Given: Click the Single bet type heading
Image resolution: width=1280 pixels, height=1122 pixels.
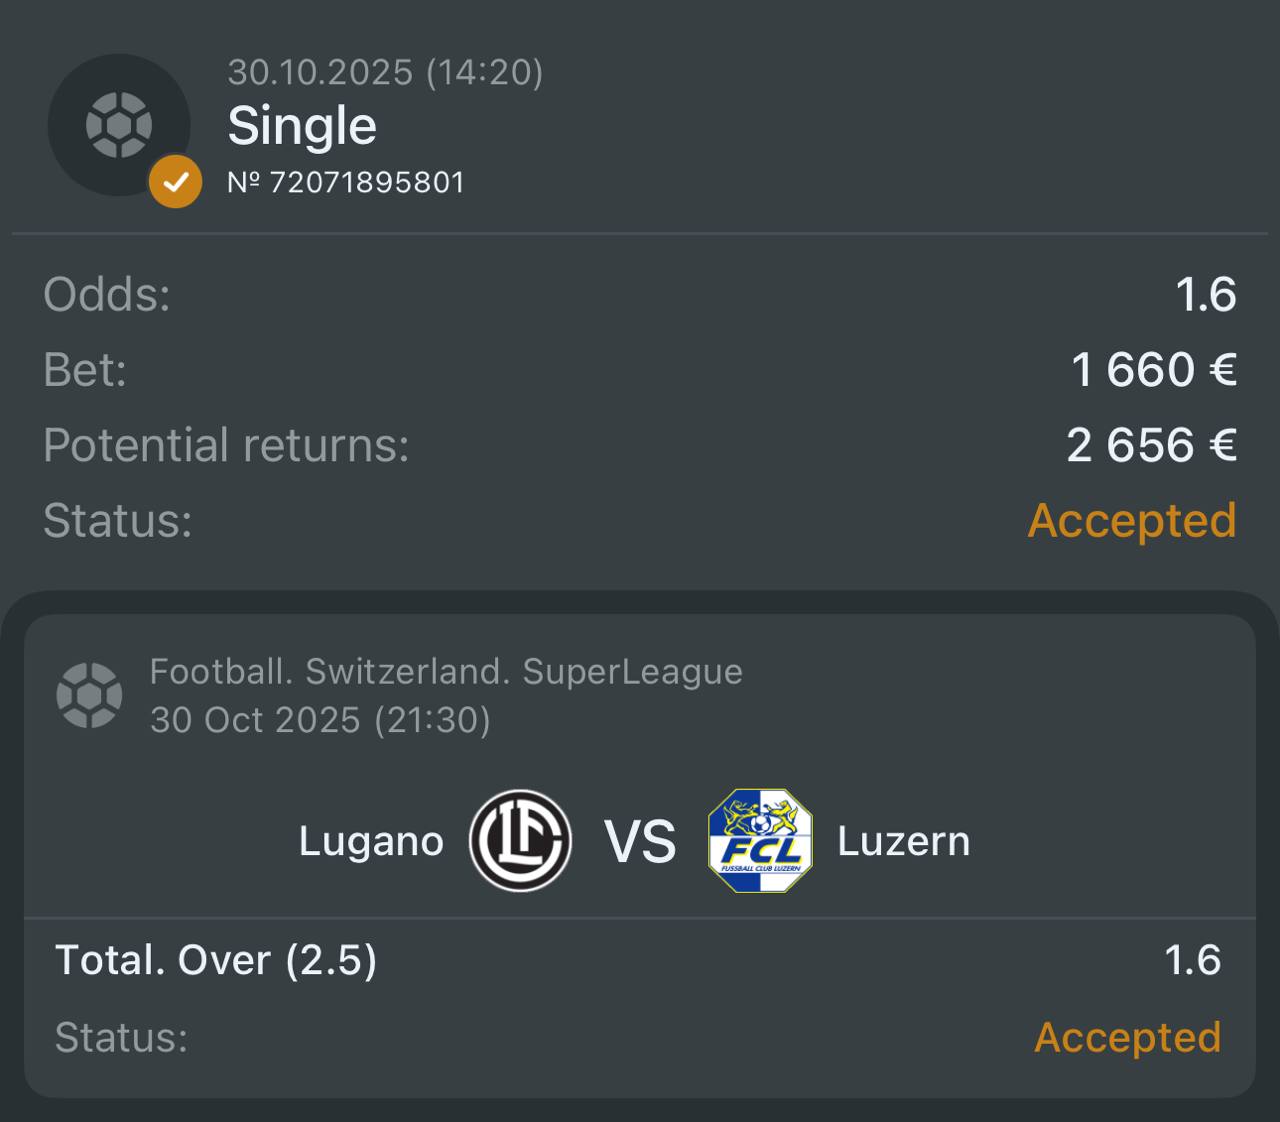Looking at the screenshot, I should coord(302,126).
